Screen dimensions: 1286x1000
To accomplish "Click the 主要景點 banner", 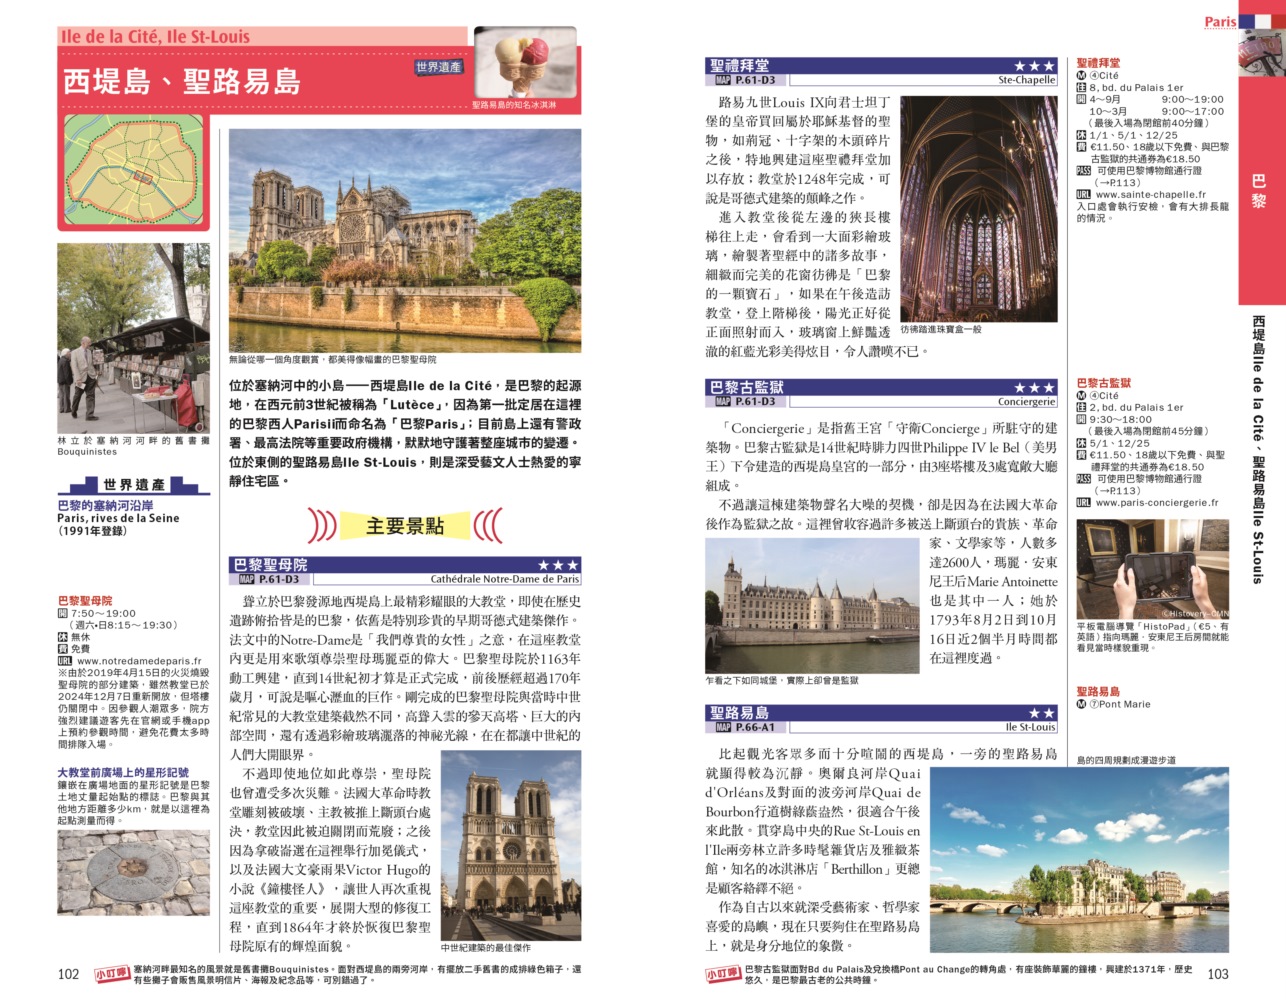I will pos(405,525).
